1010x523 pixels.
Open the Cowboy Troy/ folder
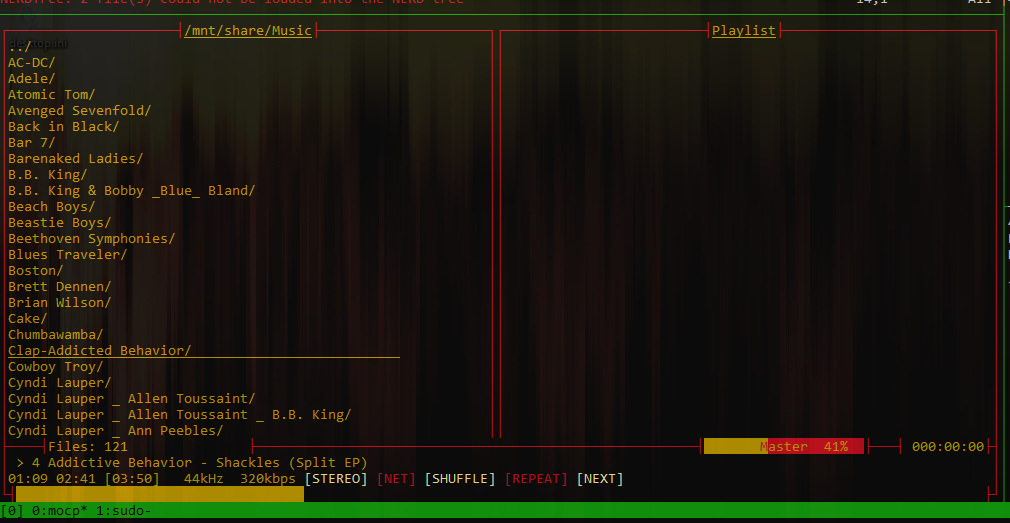(55, 367)
